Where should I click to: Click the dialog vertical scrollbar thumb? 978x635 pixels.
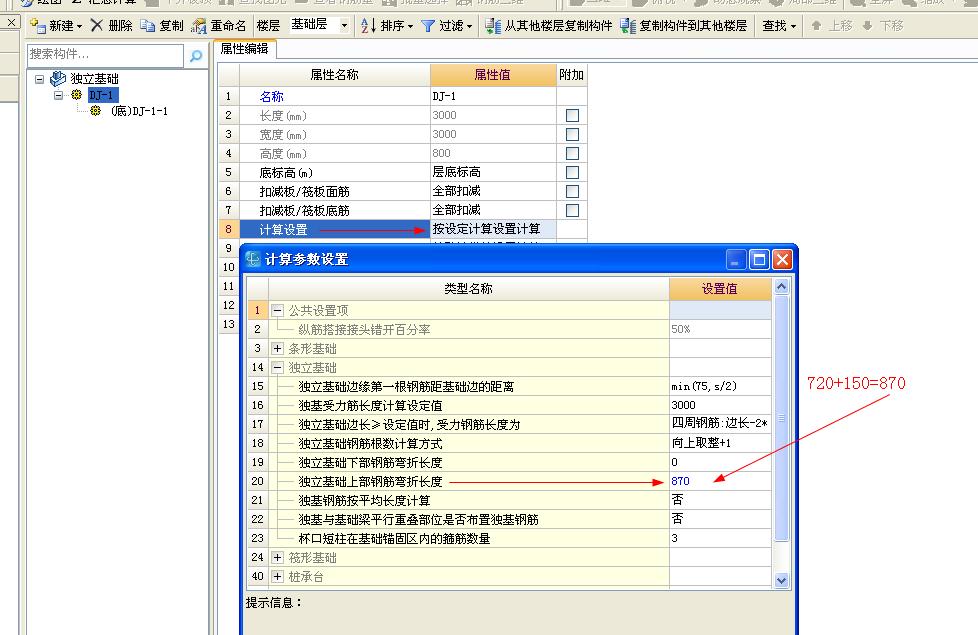781,418
